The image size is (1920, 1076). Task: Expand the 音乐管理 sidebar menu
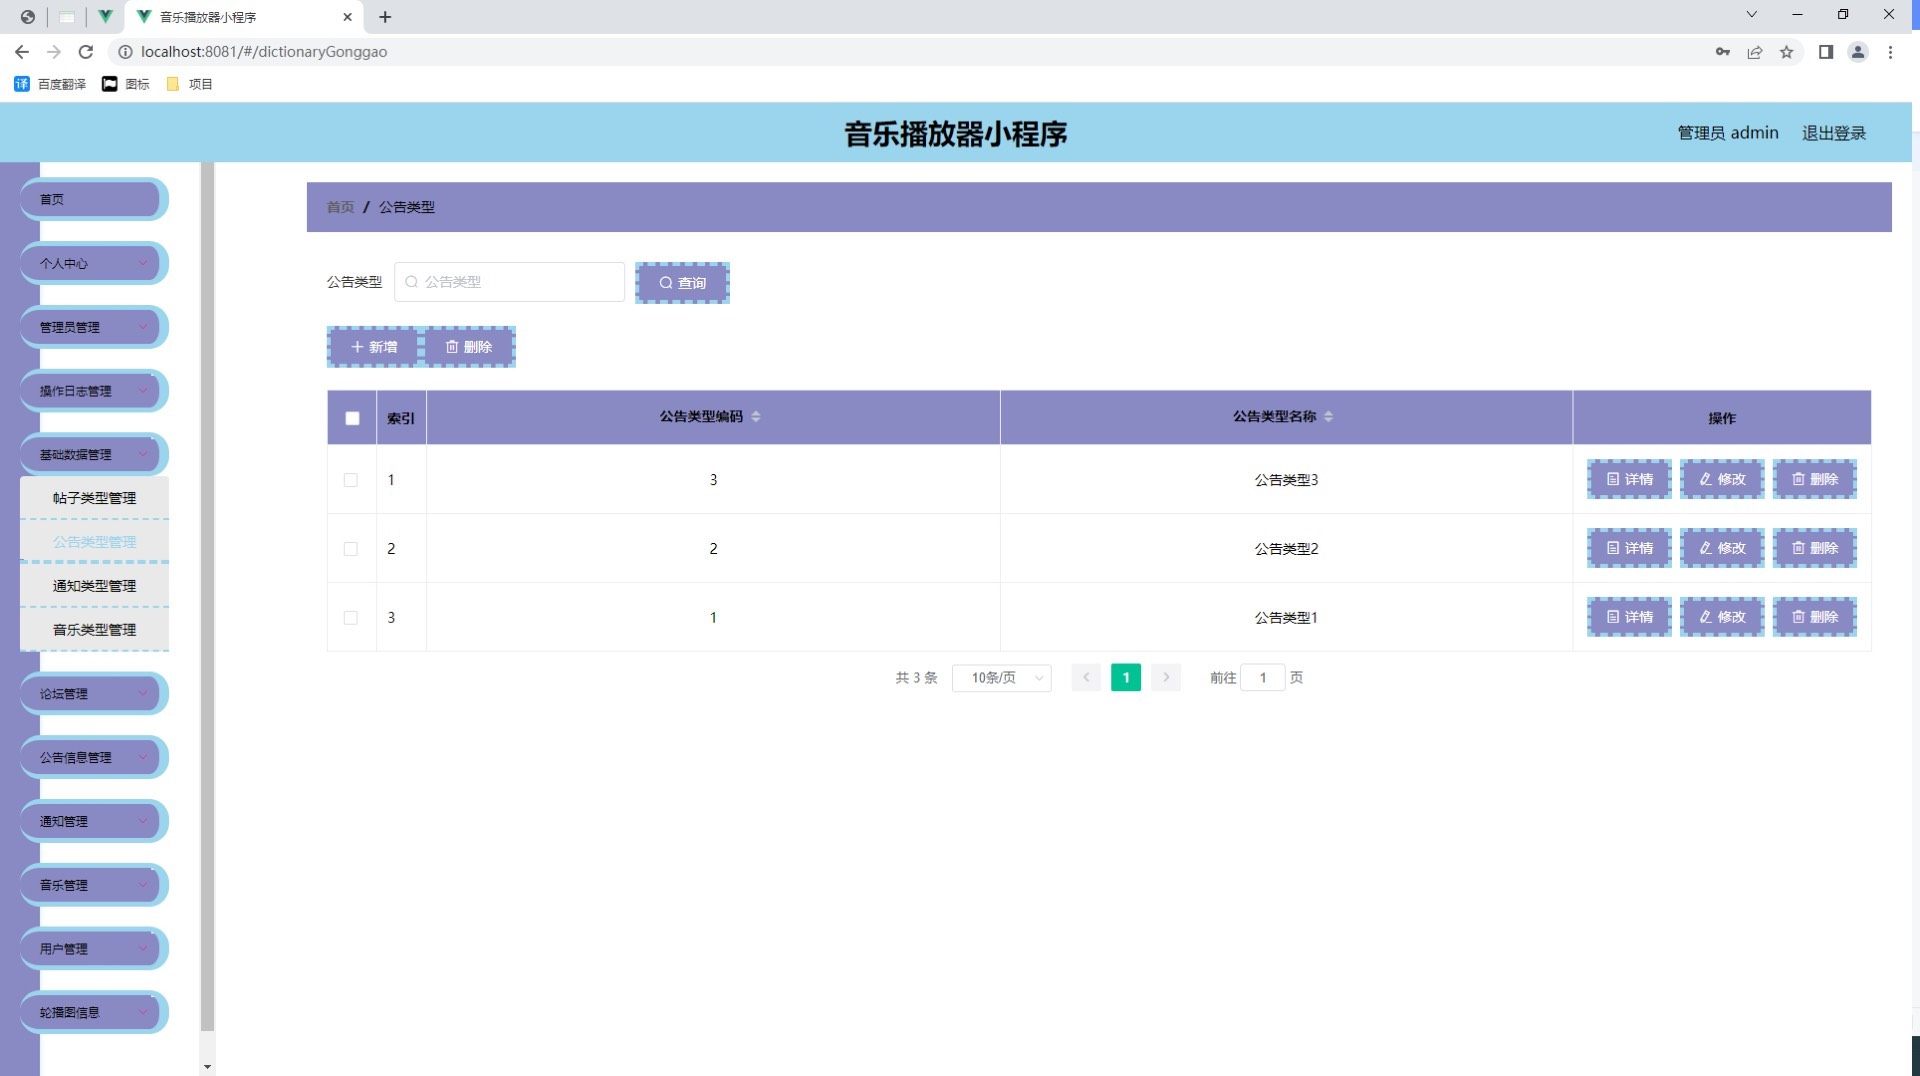93,885
